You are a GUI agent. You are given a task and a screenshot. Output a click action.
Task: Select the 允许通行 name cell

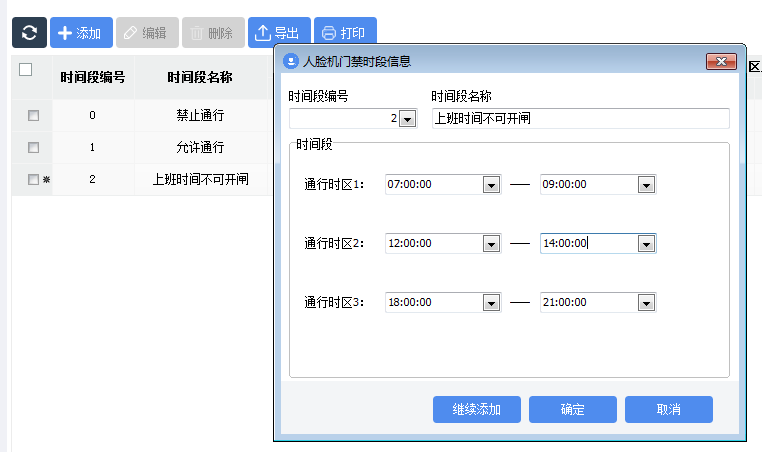[200, 147]
